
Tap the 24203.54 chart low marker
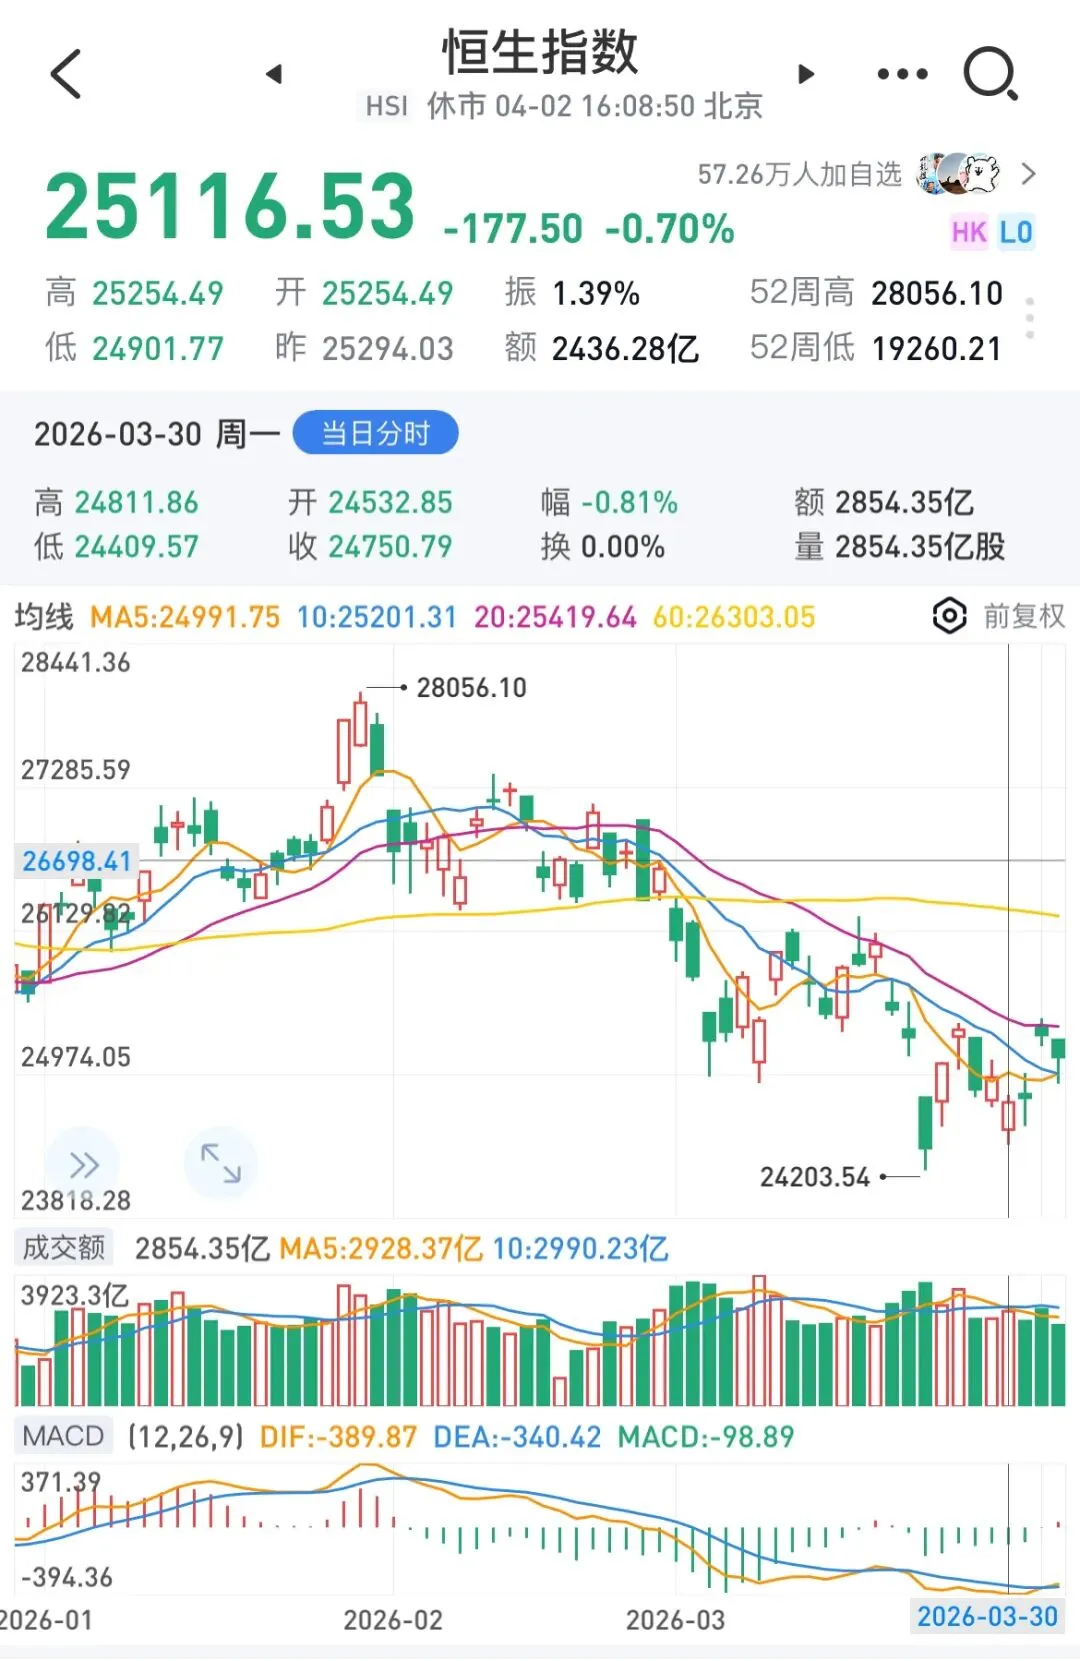(815, 1177)
